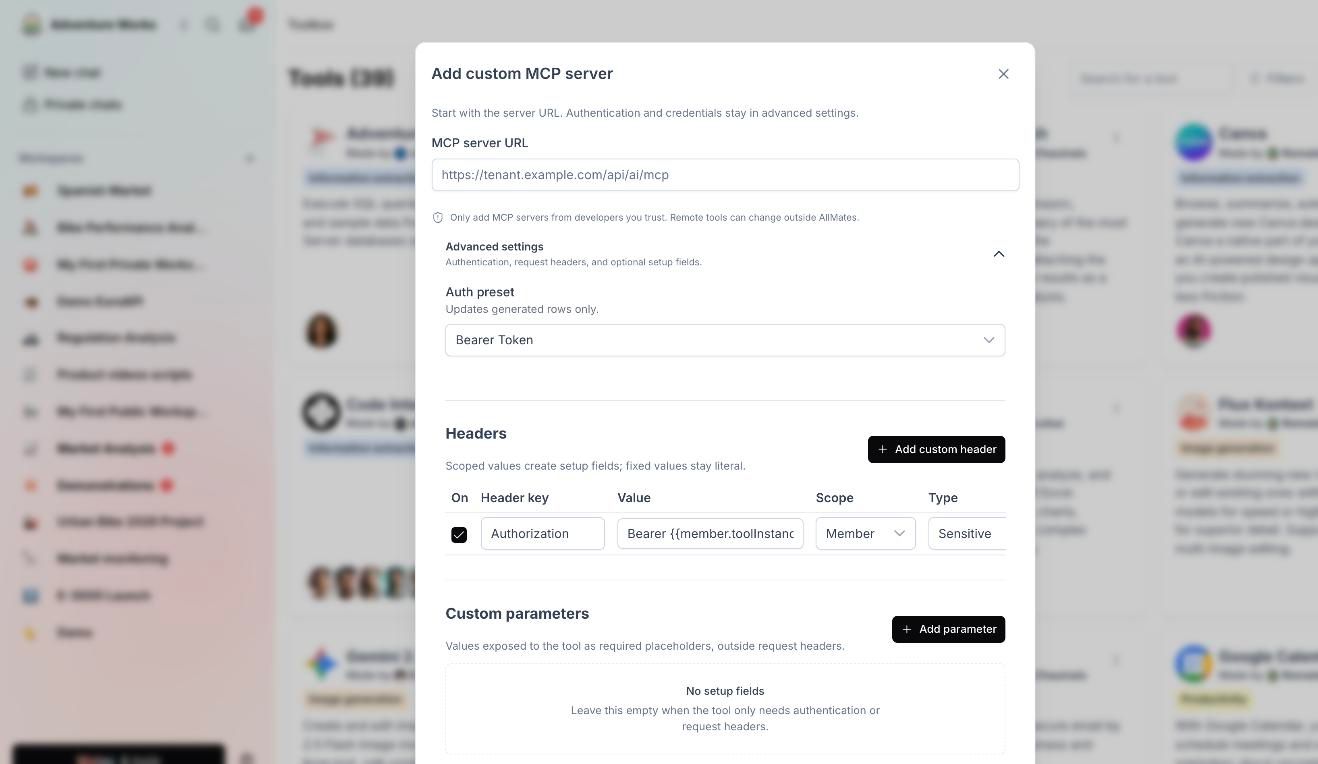This screenshot has width=1318, height=764.
Task: Click the MCP server URL field
Action: [x=725, y=175]
